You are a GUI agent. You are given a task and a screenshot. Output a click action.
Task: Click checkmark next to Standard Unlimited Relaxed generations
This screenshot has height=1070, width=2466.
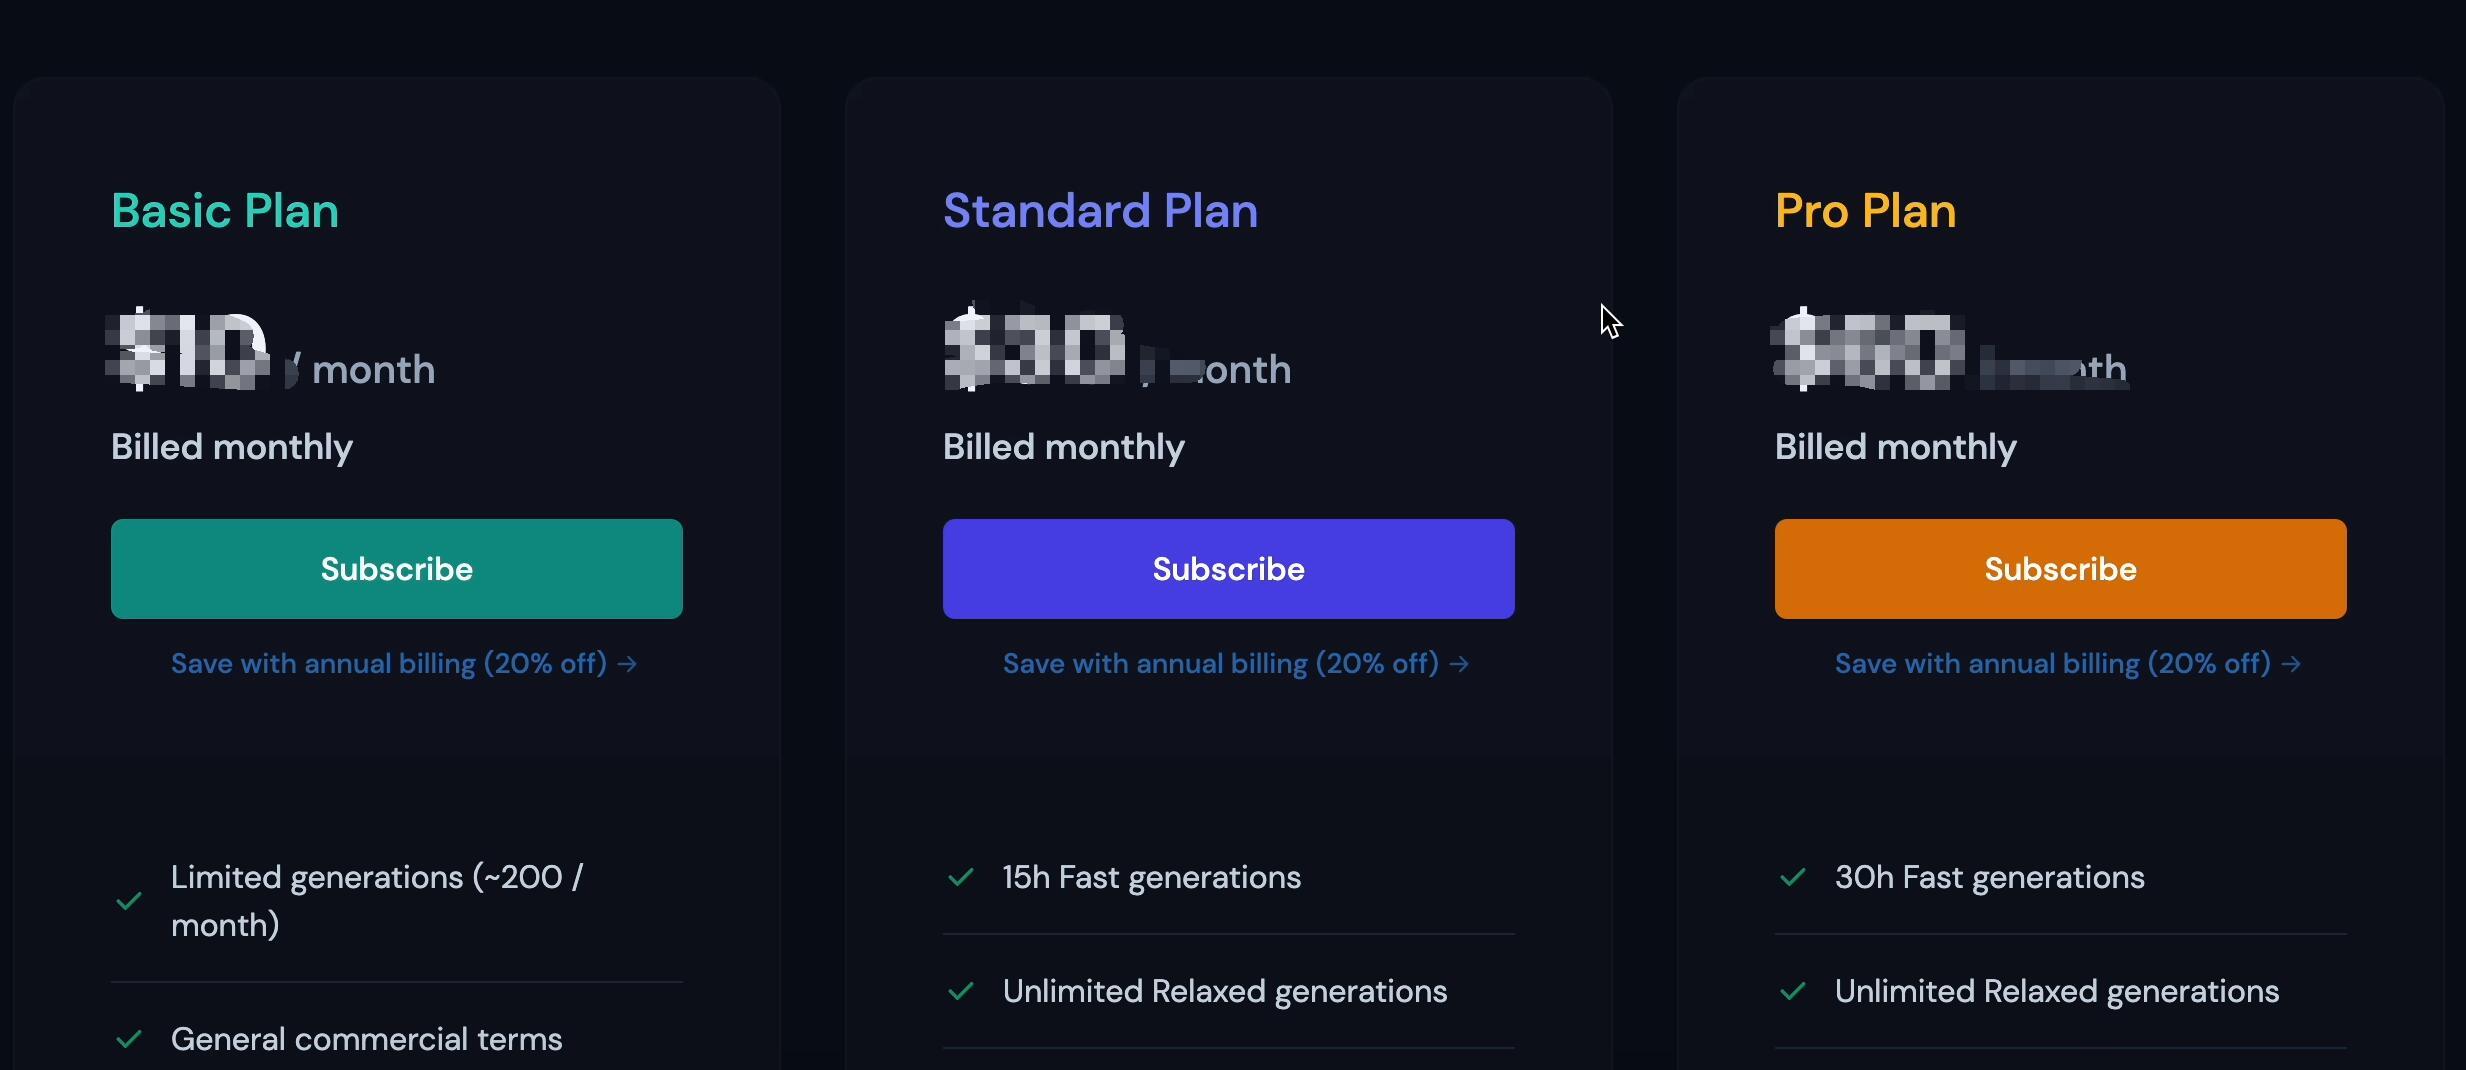pos(961,991)
